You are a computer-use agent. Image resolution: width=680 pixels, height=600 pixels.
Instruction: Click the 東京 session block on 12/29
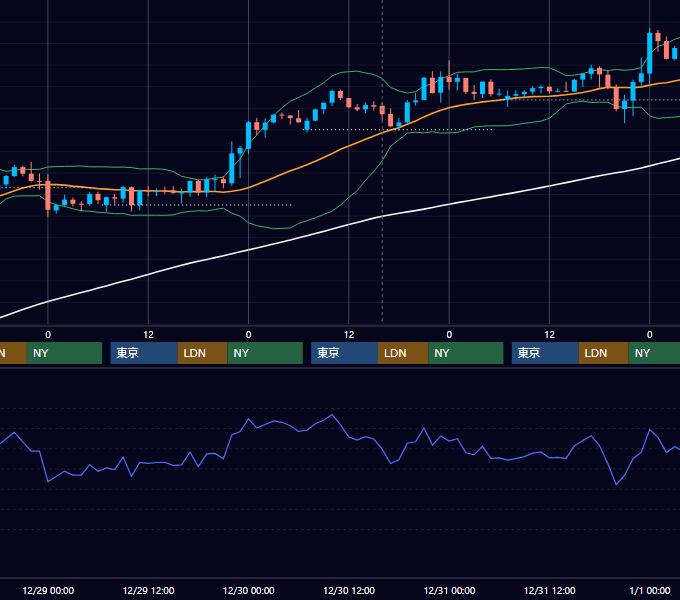pos(144,353)
